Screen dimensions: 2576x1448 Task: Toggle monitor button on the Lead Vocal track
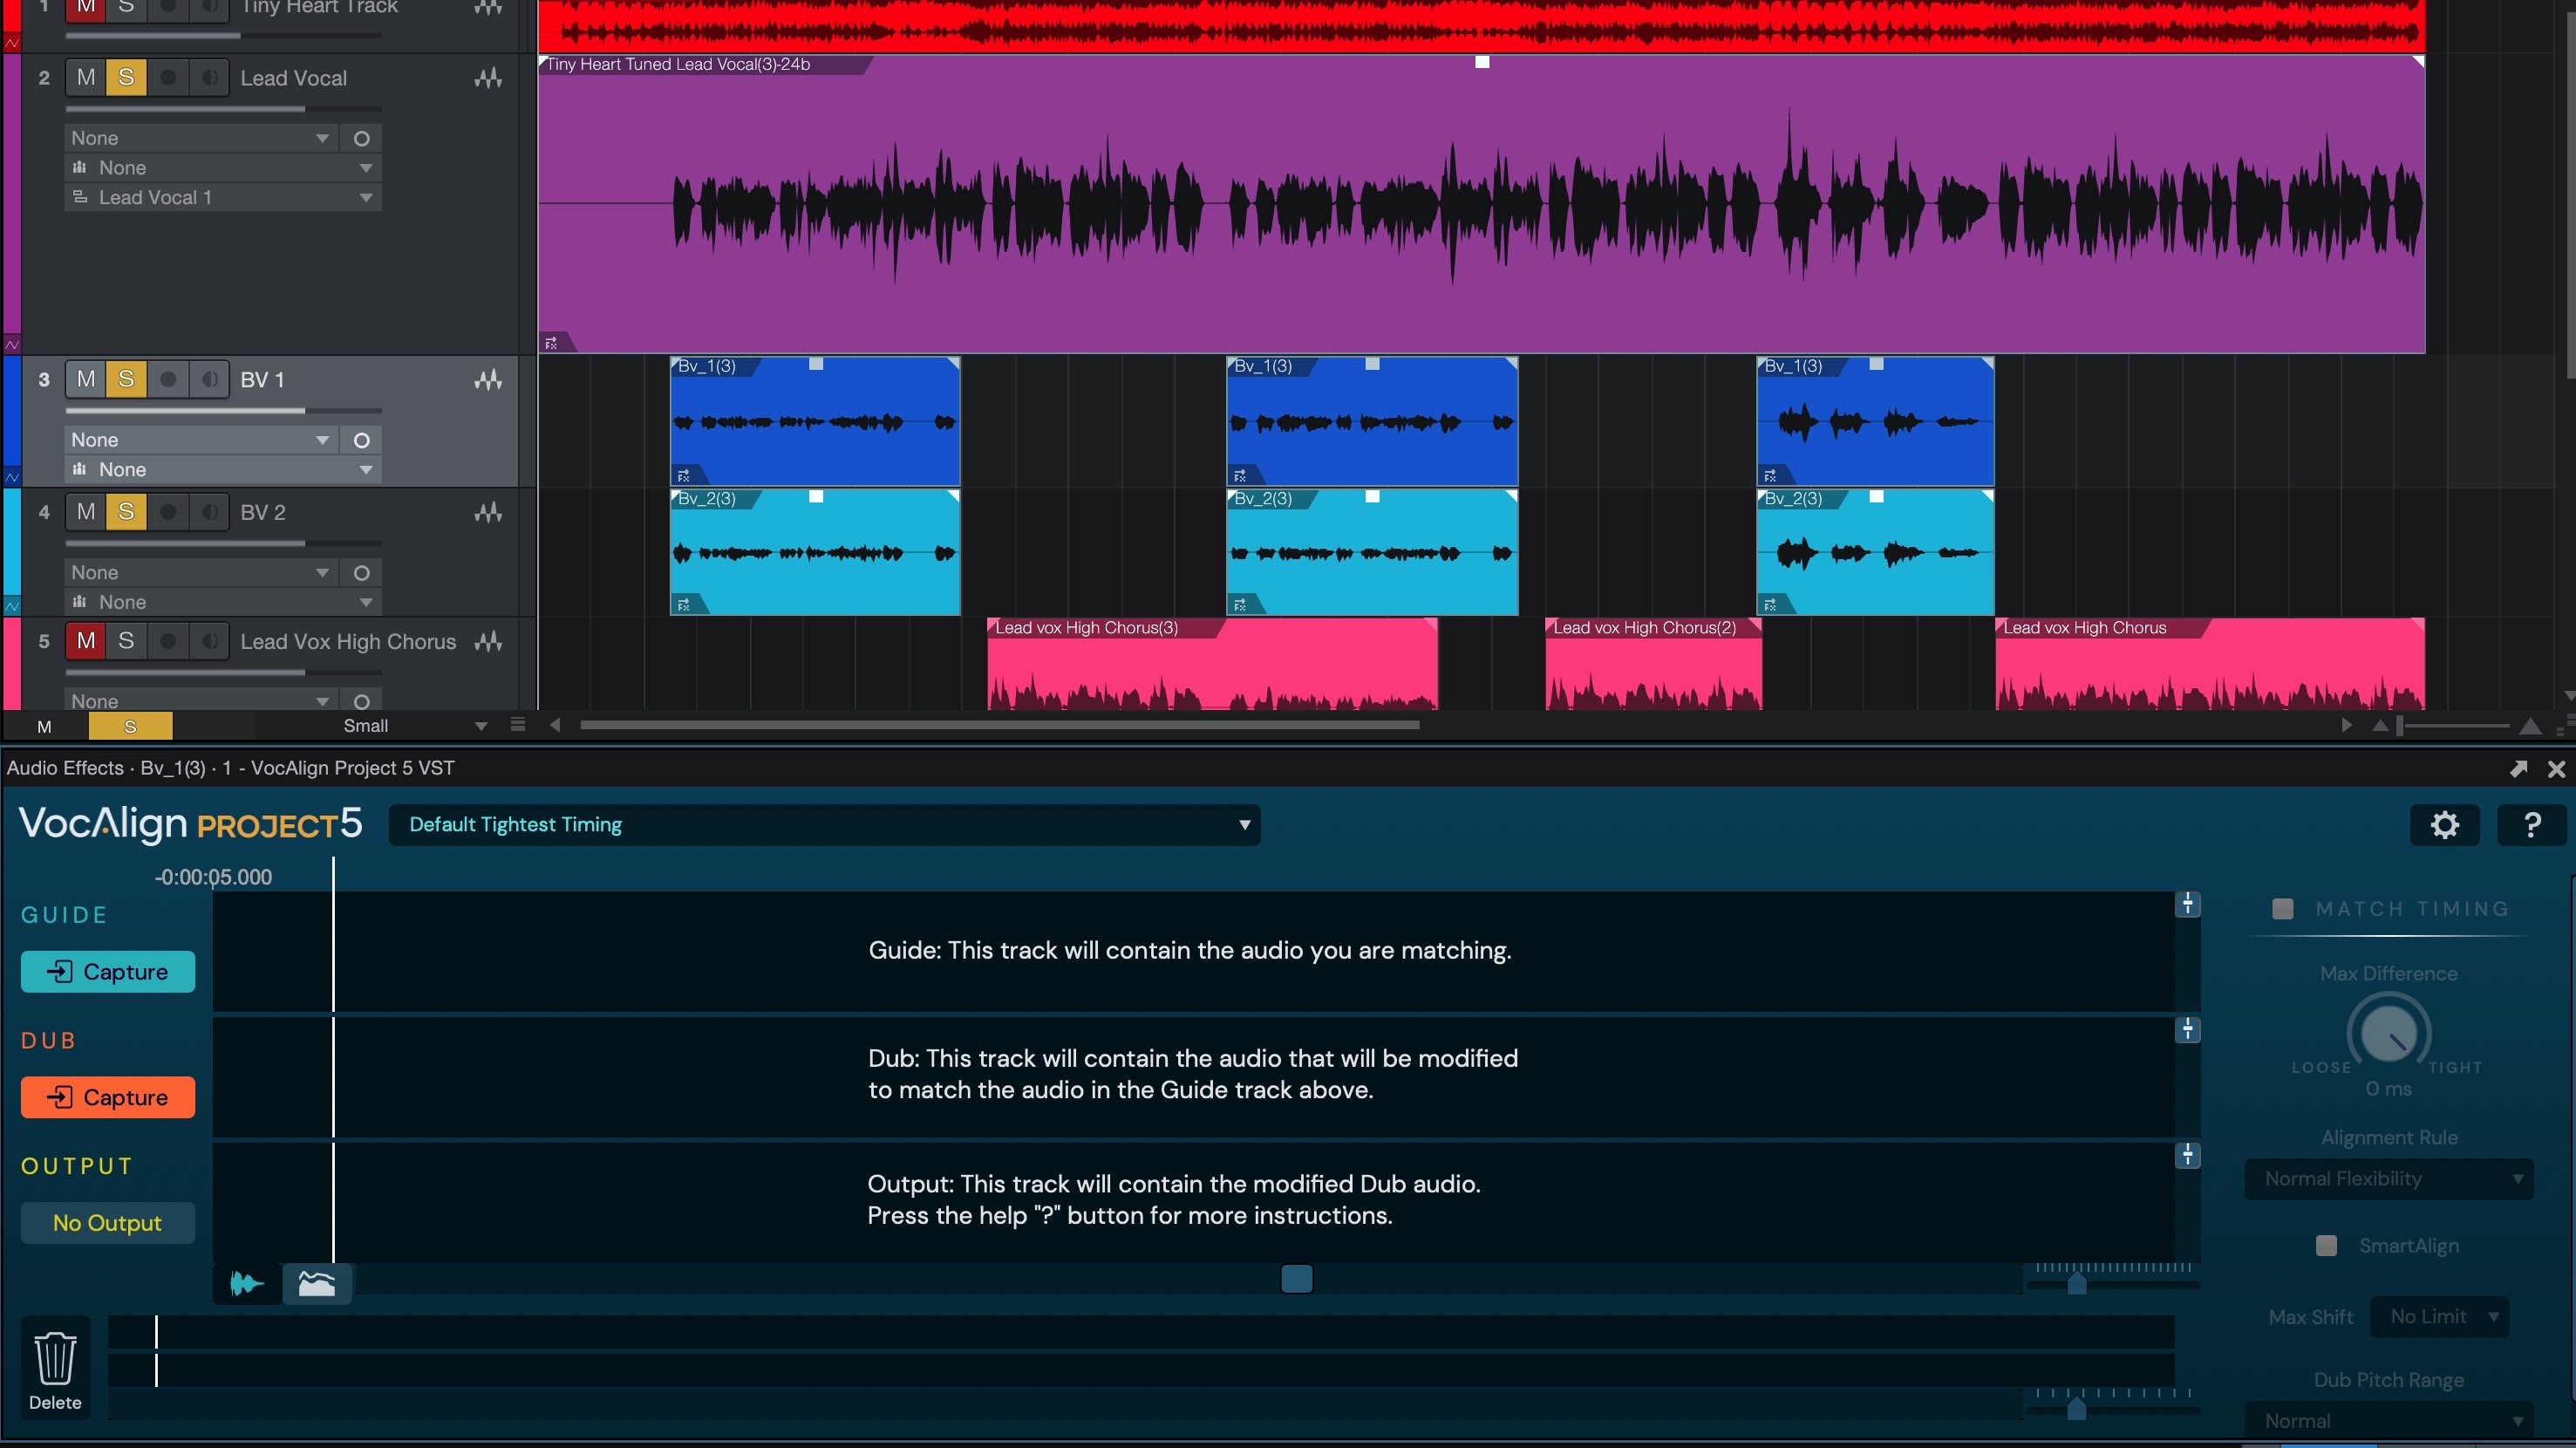pyautogui.click(x=209, y=78)
